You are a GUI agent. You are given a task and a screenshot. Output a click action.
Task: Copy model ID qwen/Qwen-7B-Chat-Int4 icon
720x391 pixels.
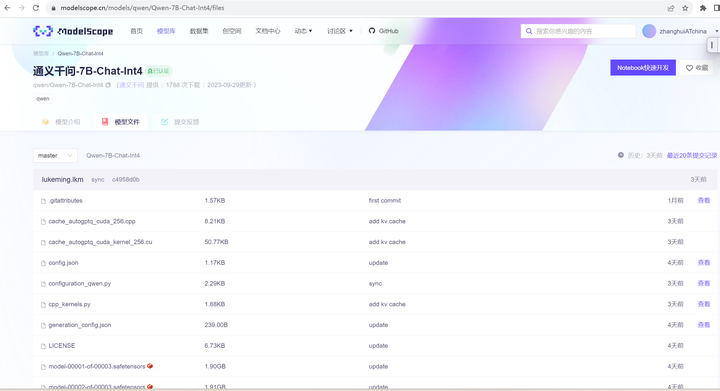[x=108, y=85]
